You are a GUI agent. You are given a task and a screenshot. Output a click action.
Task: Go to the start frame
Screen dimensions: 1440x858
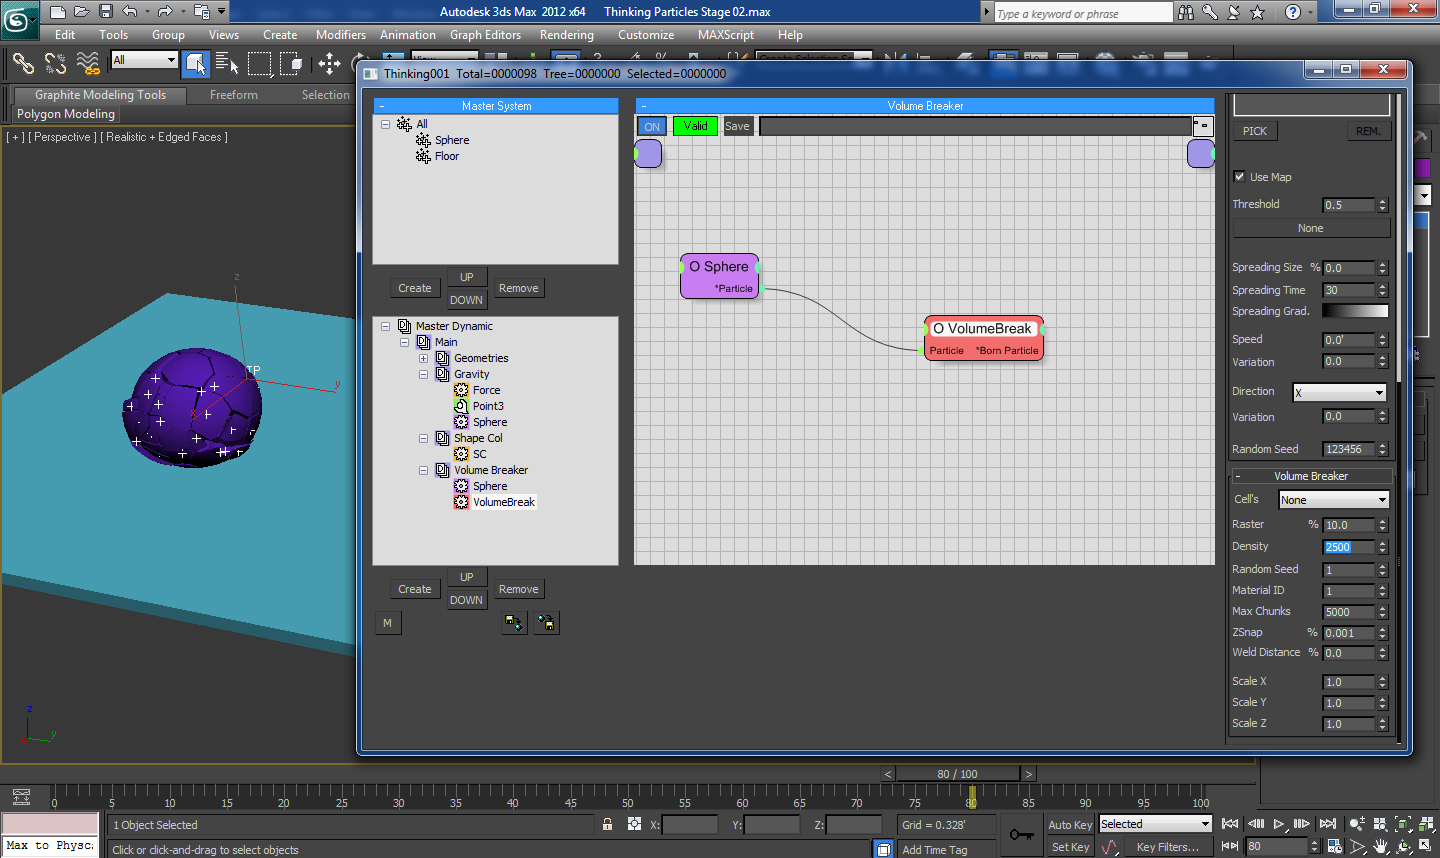pyautogui.click(x=1231, y=824)
